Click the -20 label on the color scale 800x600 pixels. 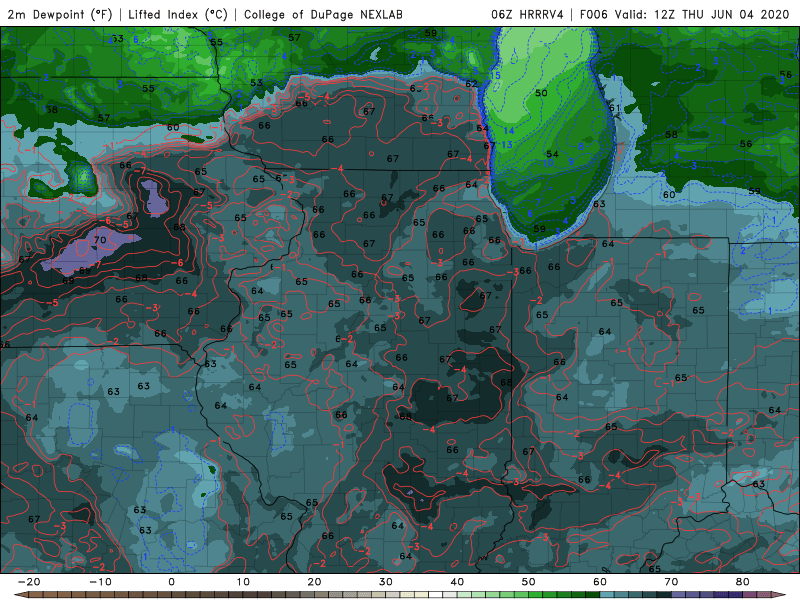[x=29, y=582]
